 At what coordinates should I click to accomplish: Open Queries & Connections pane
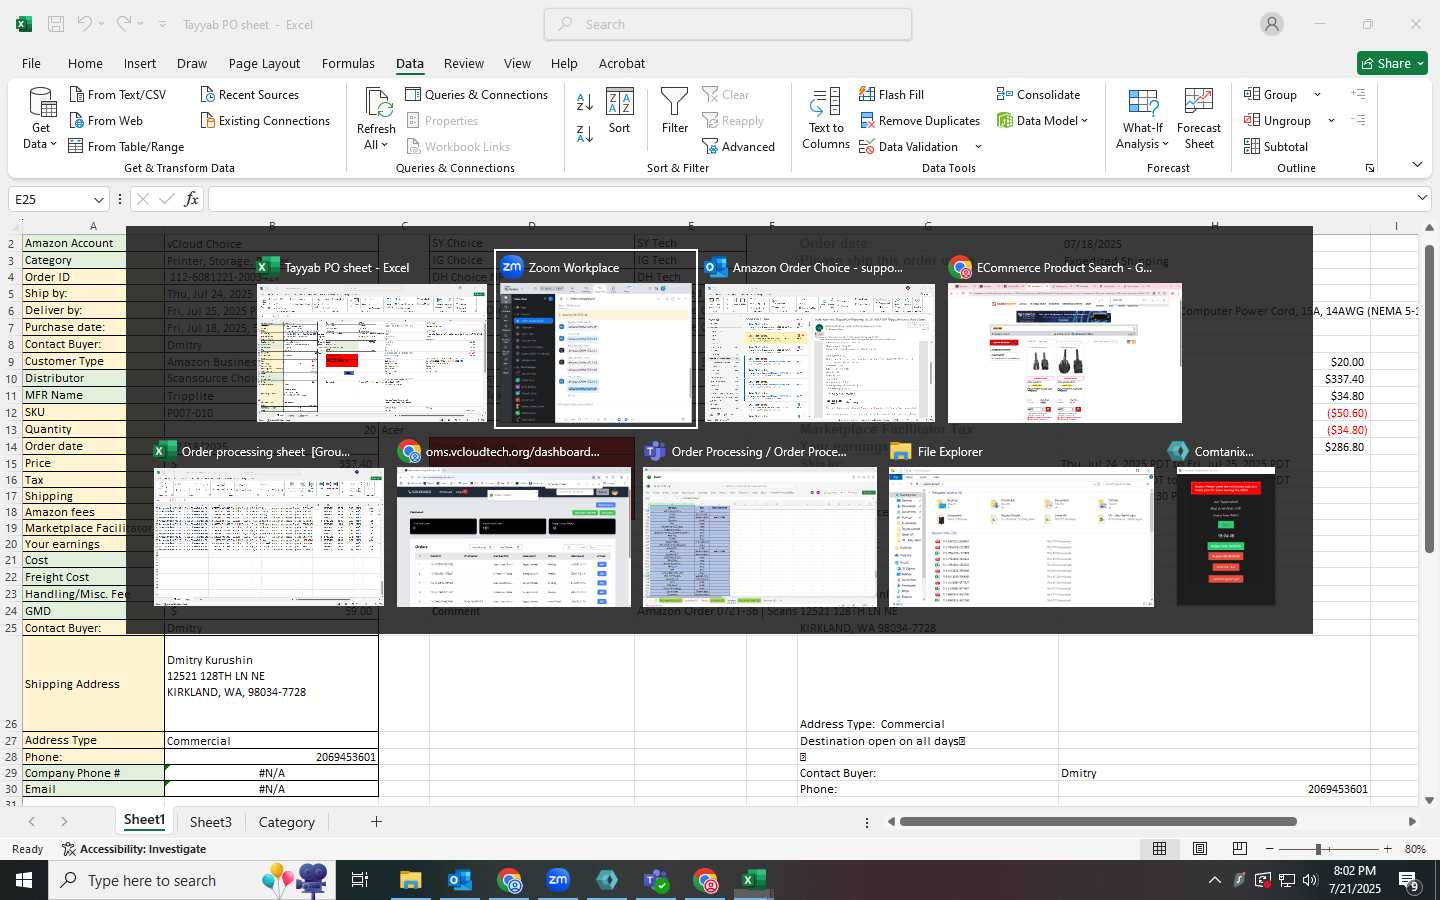click(x=476, y=94)
